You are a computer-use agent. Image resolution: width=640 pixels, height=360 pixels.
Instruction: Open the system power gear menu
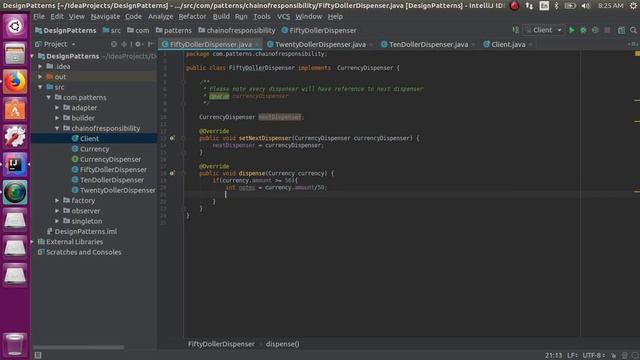pos(634,6)
